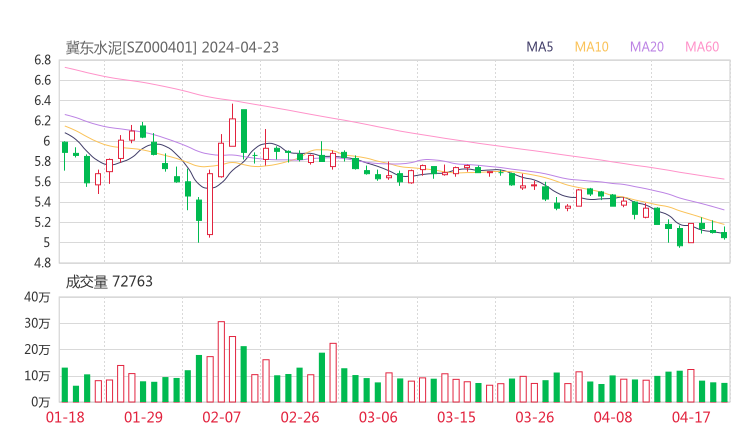Viewport: 740px width, 440px height.
Task: Click the tallest red volume bar above 30万
Action: coord(221,362)
